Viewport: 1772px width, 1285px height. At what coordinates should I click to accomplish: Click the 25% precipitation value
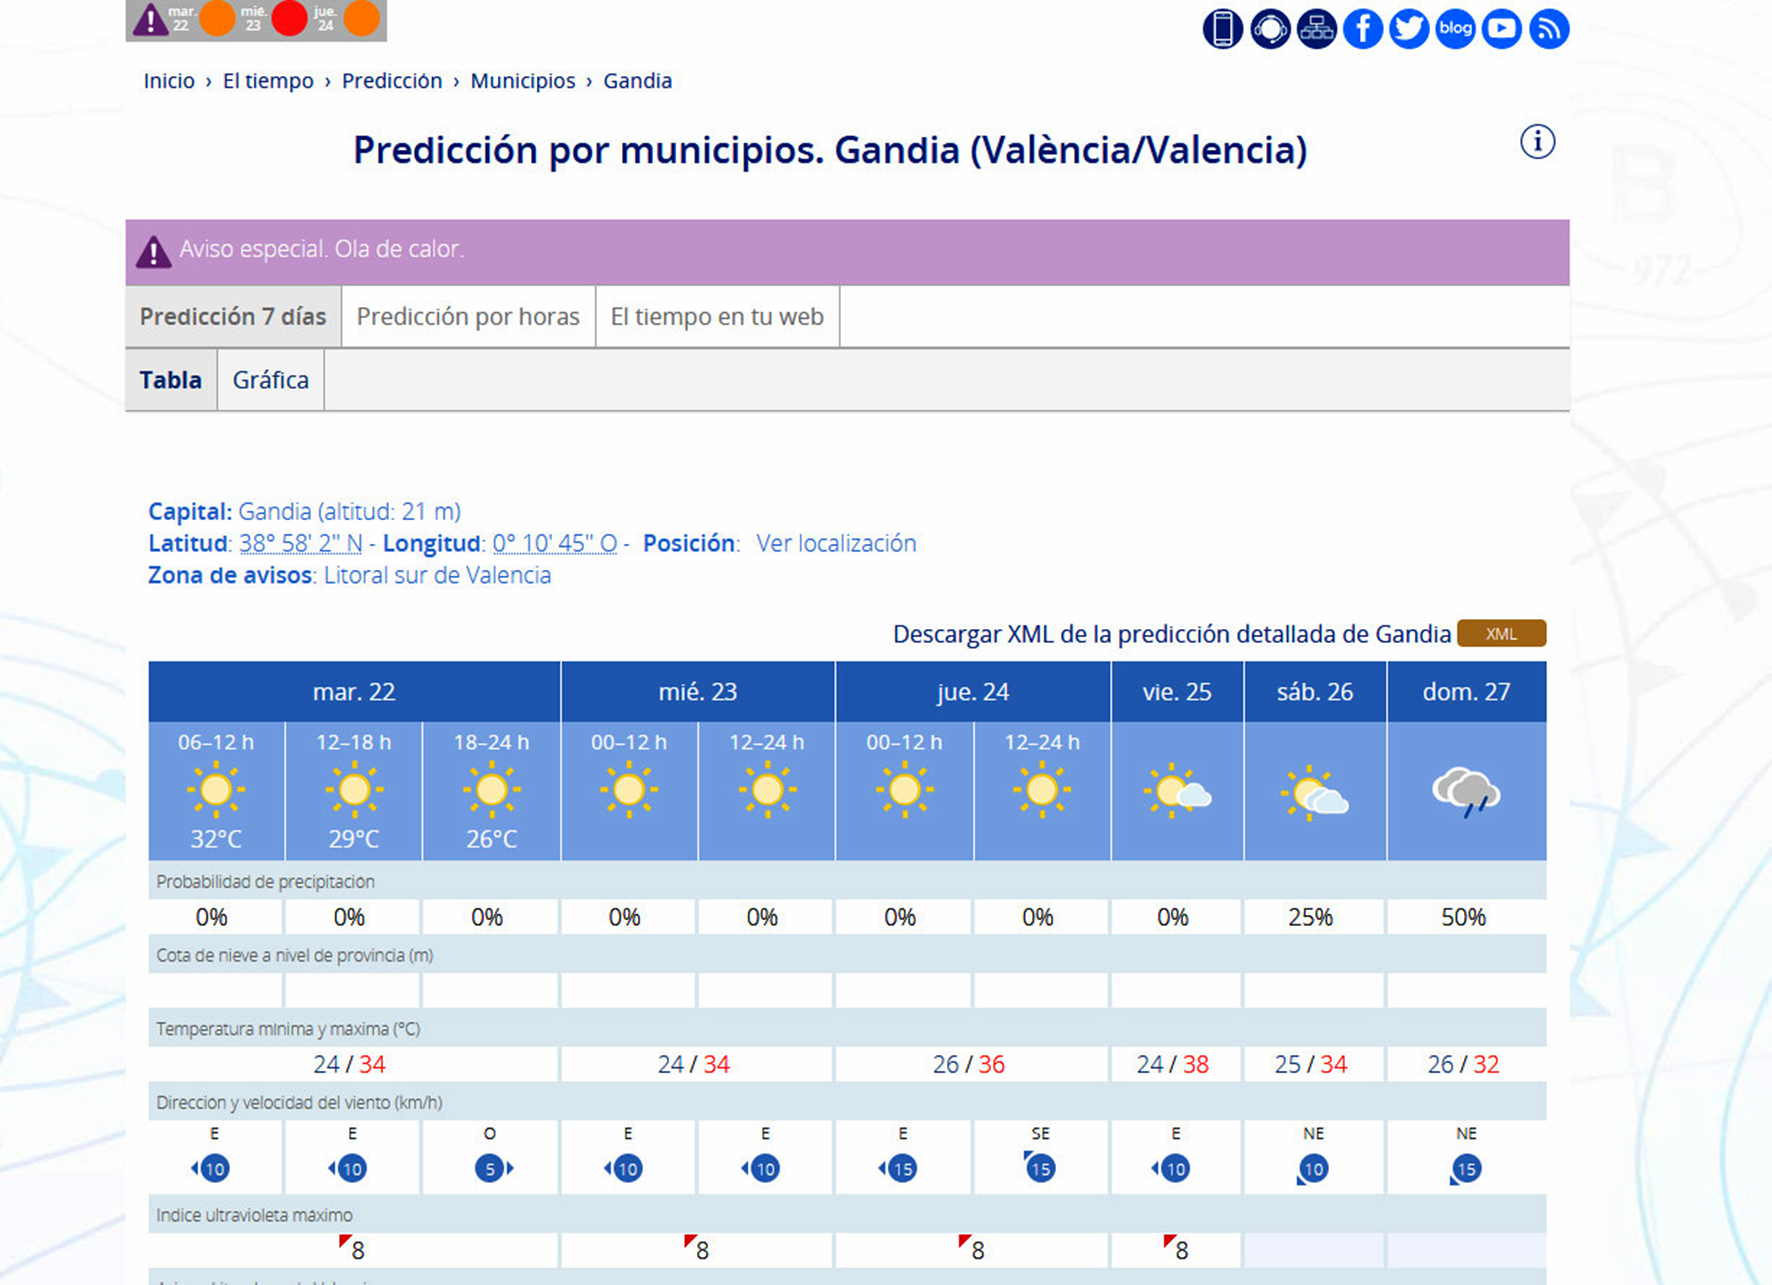[1310, 917]
